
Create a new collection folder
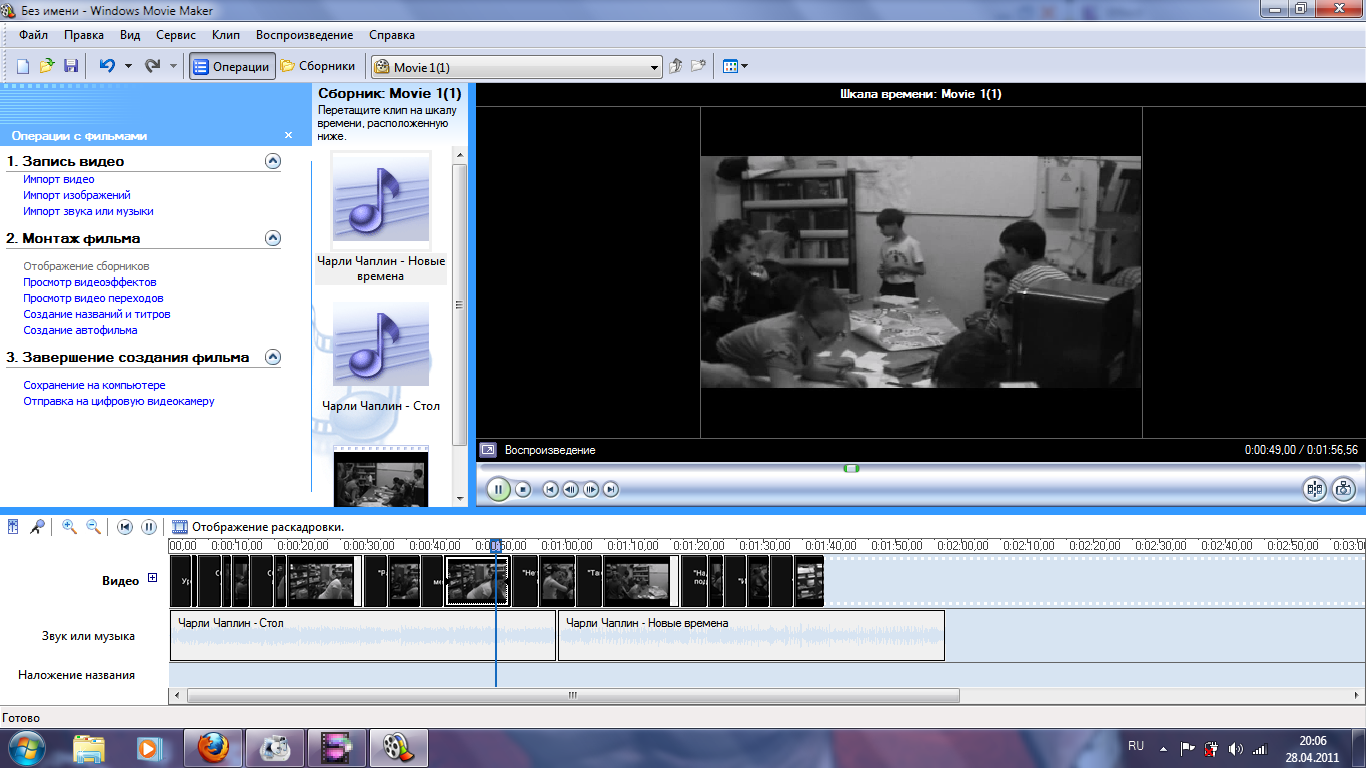coord(698,66)
